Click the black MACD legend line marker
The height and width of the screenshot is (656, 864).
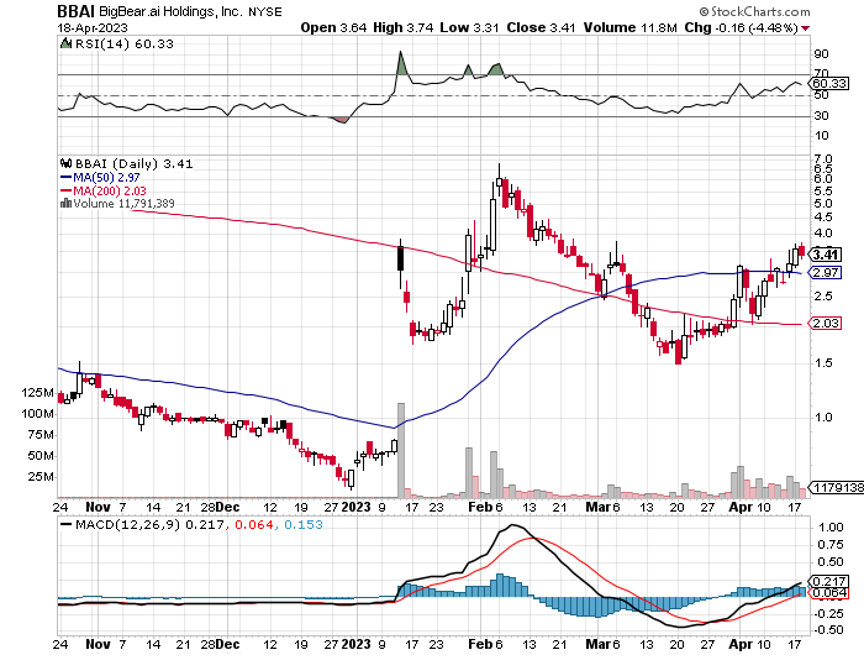coord(66,522)
